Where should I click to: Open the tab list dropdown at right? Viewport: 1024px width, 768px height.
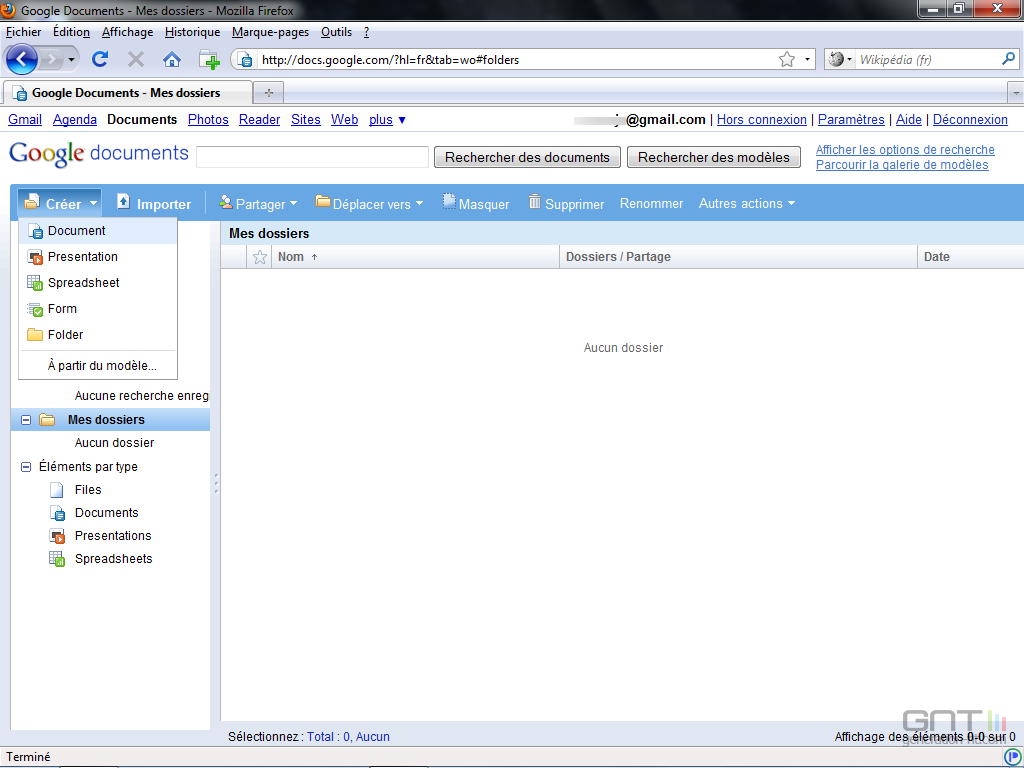coord(1016,93)
